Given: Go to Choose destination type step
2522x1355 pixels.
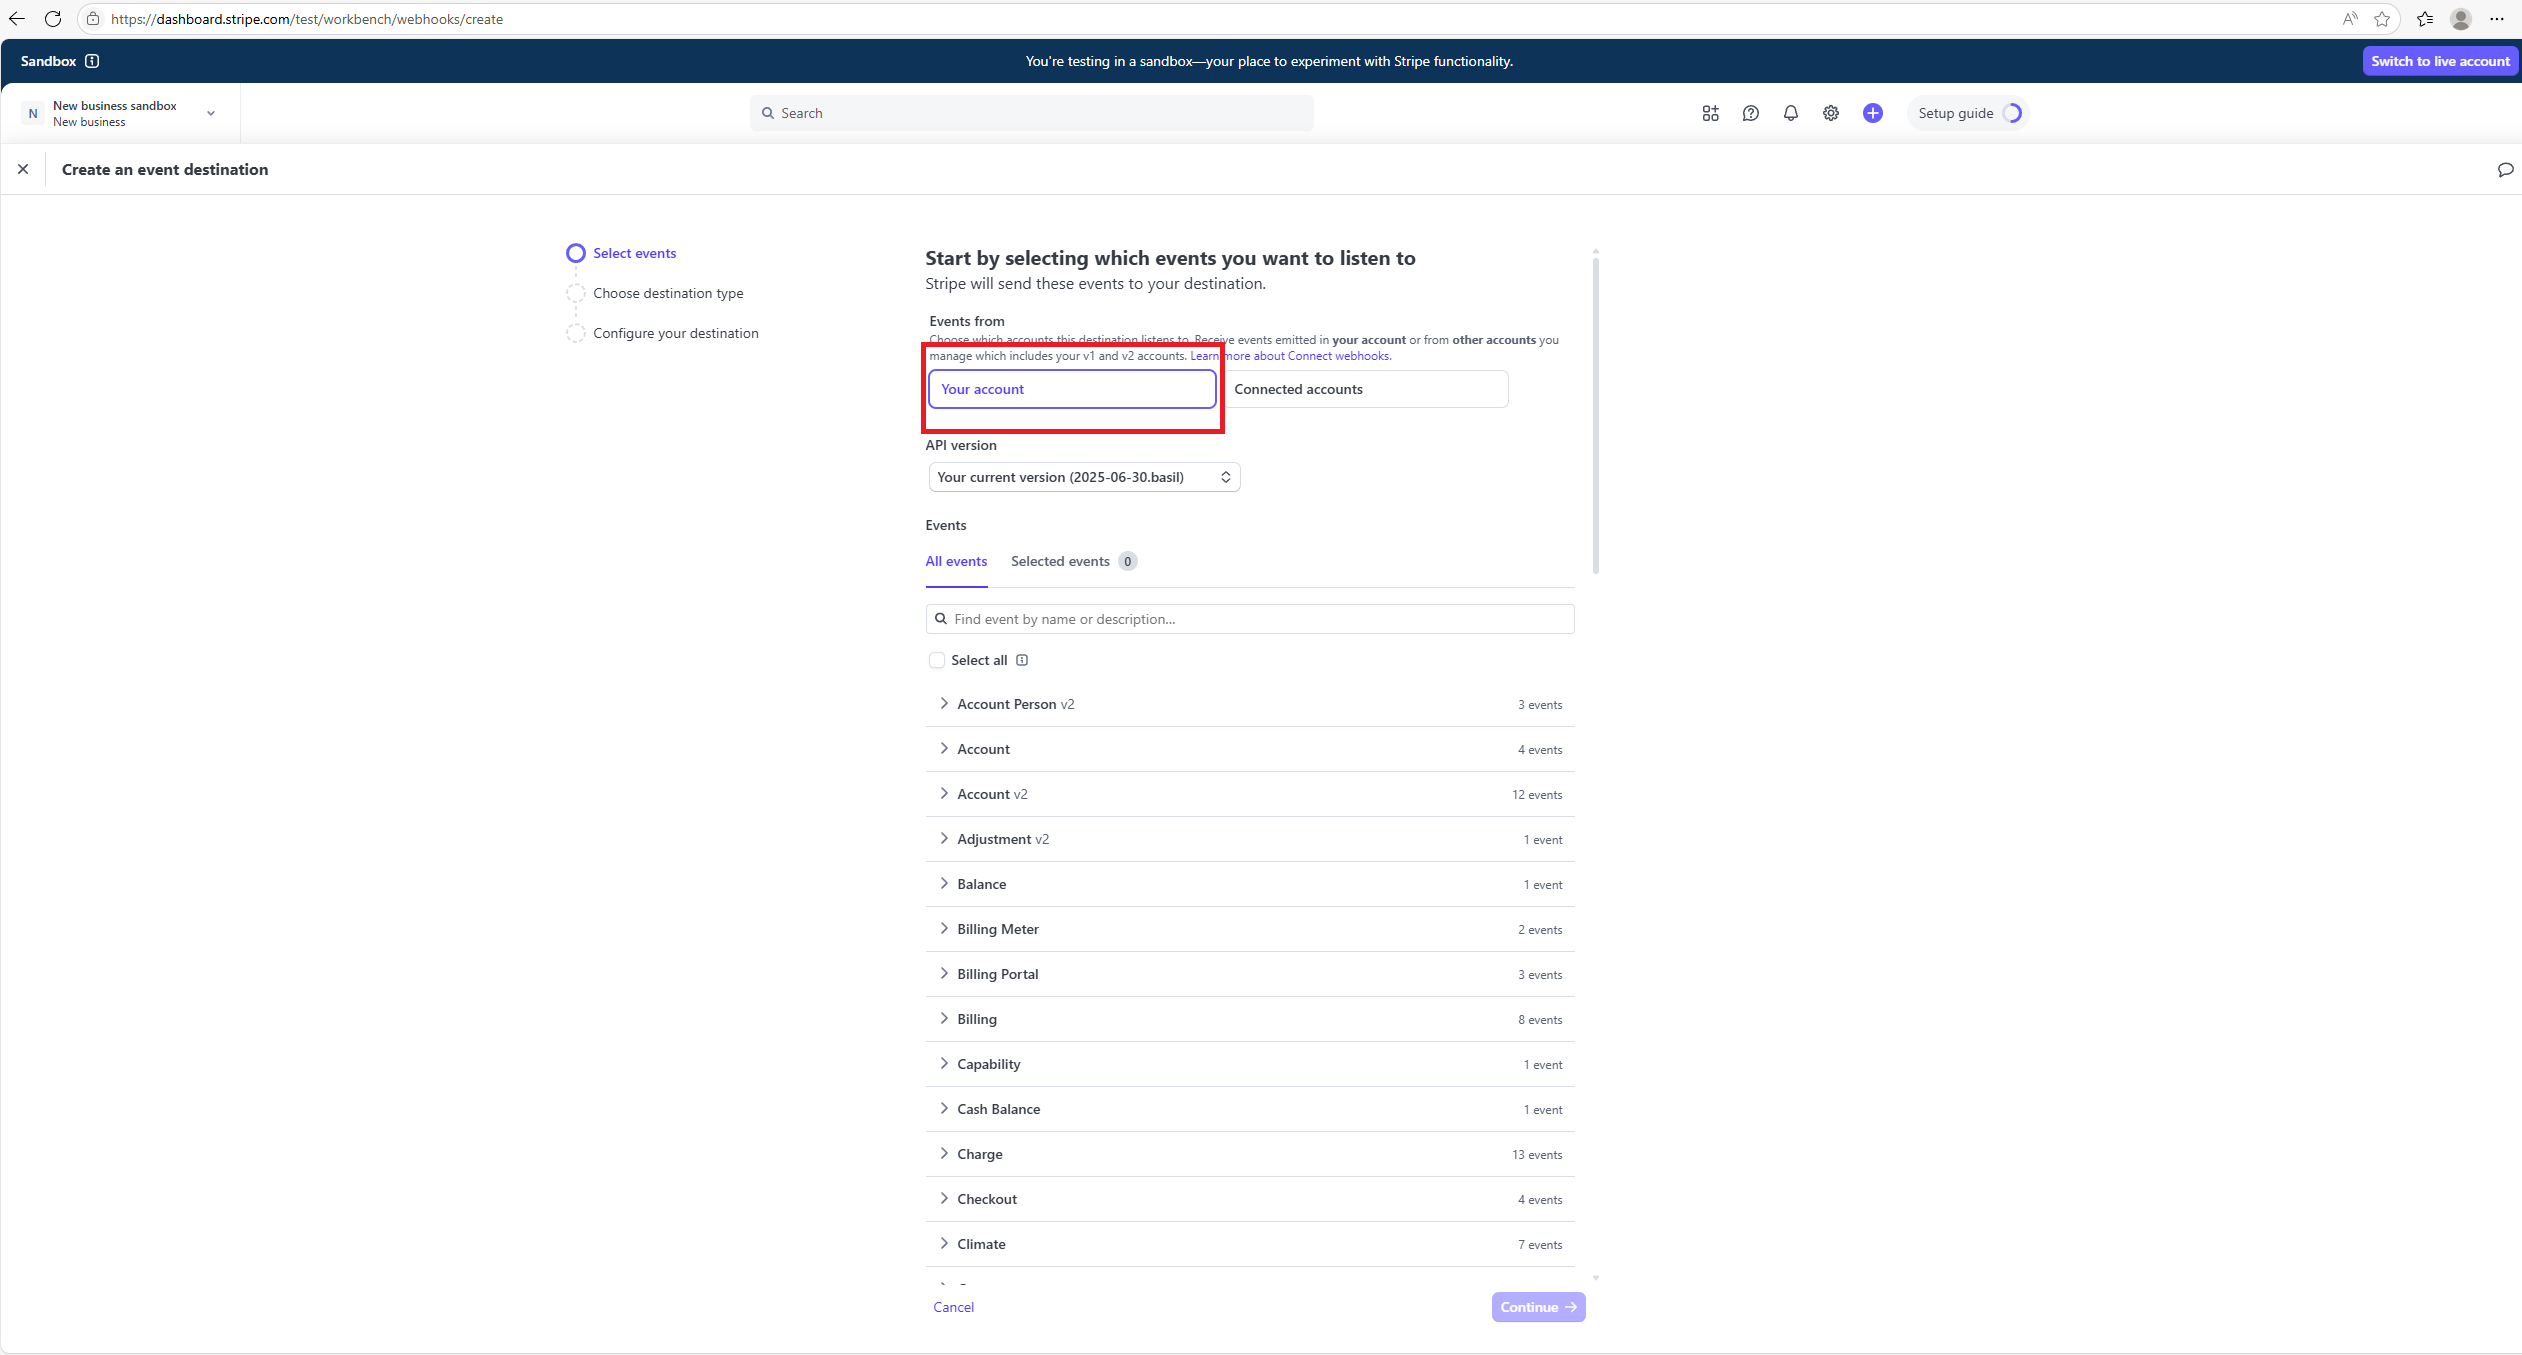Looking at the screenshot, I should pos(655,293).
